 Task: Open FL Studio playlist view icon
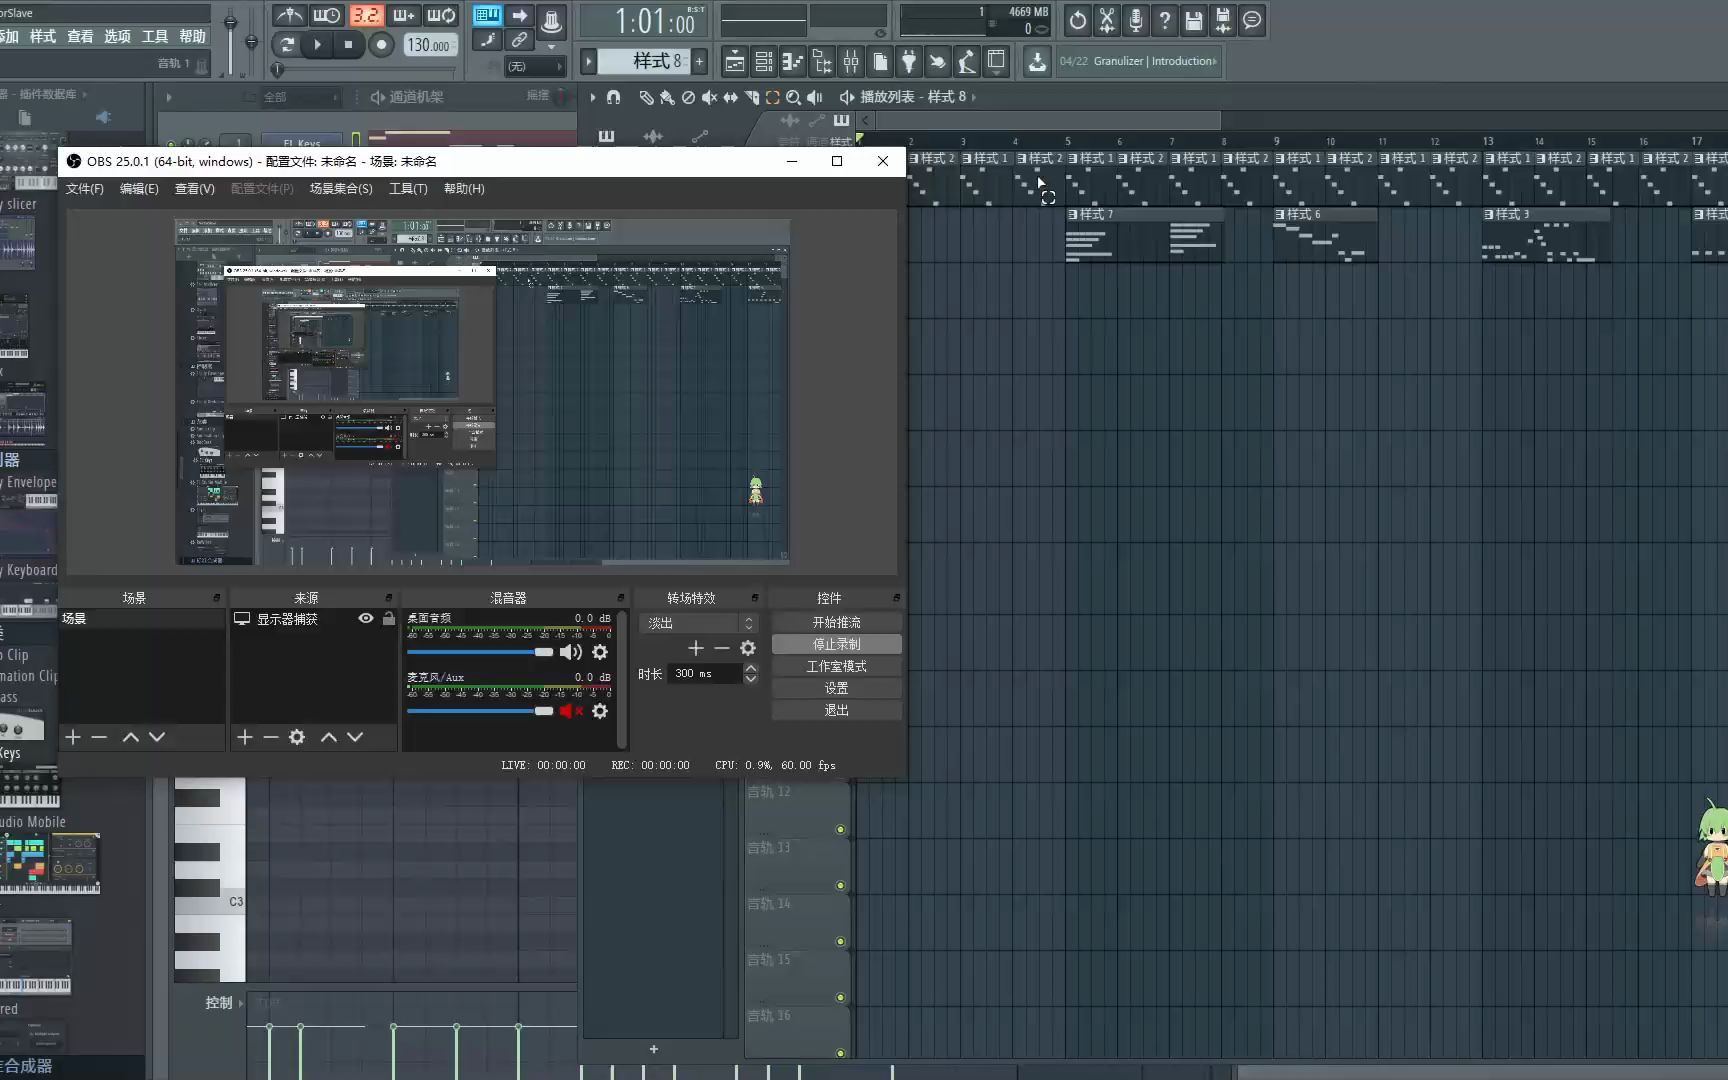tap(734, 62)
